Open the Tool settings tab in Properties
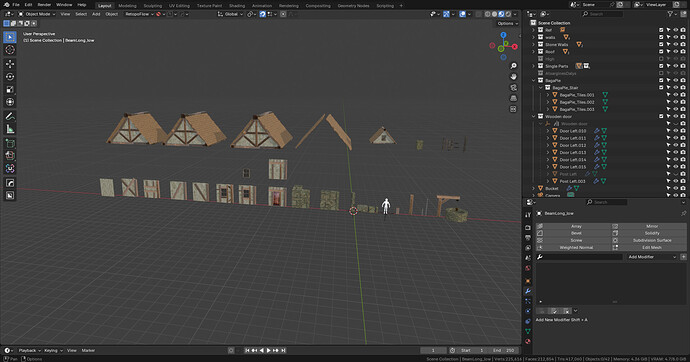Screen dimensions: 690x362 point(528,215)
